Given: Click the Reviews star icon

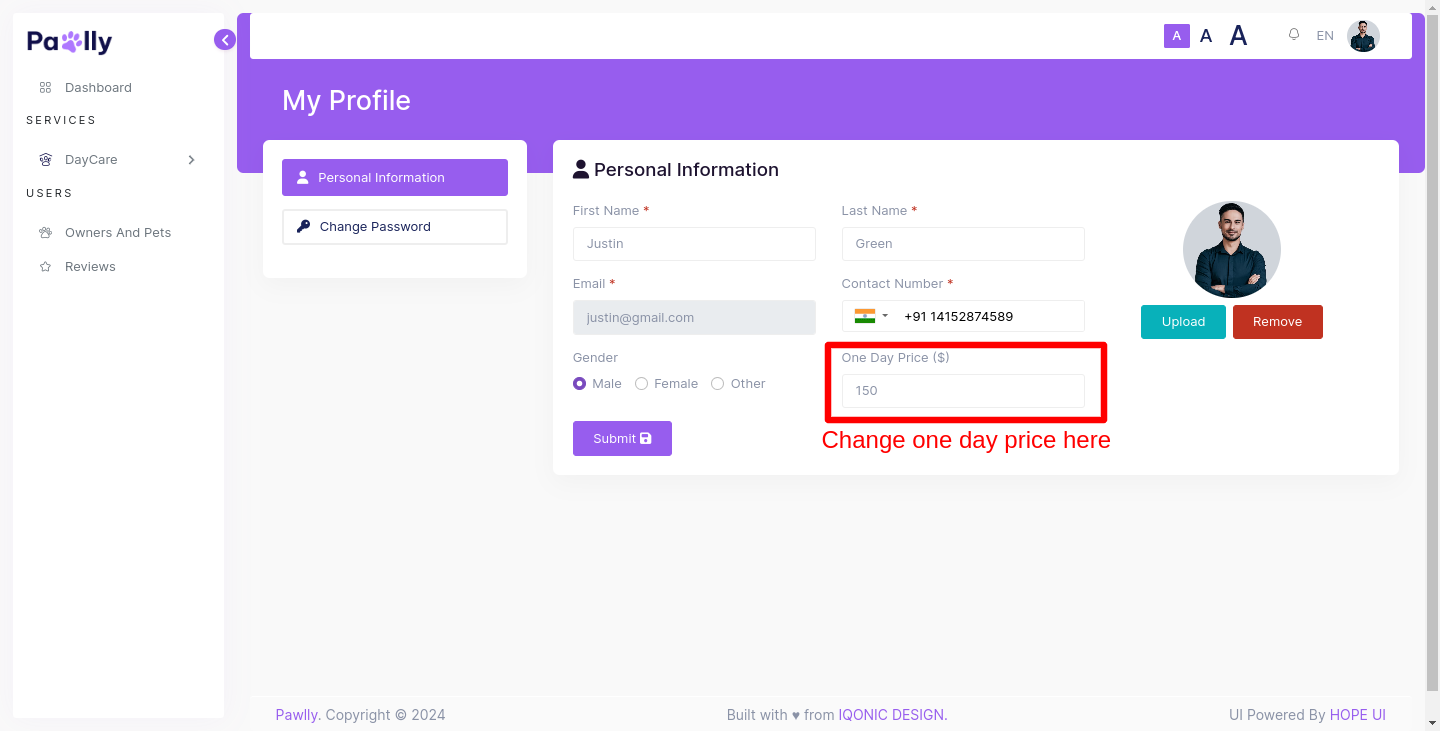Looking at the screenshot, I should pos(45,267).
